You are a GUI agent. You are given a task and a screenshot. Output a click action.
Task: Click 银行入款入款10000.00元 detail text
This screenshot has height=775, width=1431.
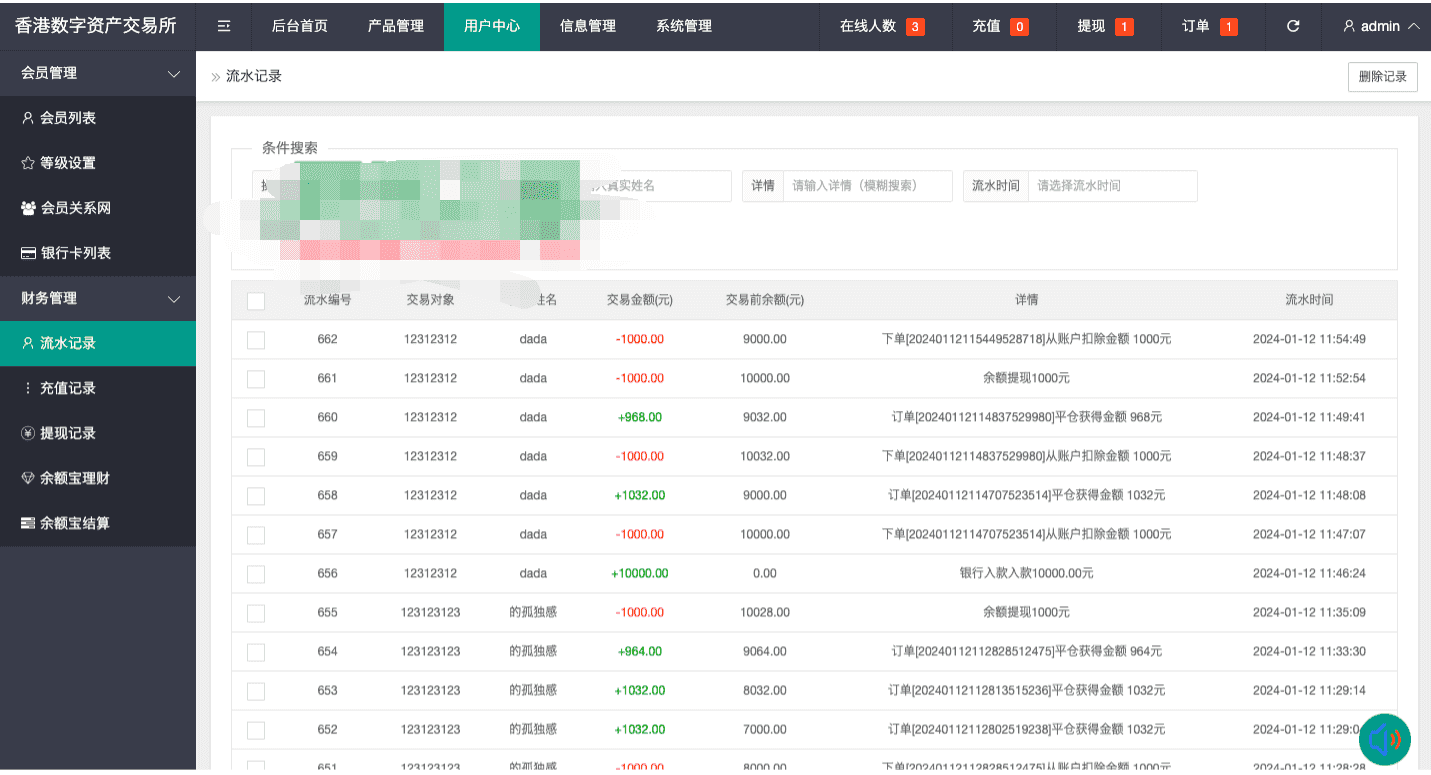(x=1026, y=574)
